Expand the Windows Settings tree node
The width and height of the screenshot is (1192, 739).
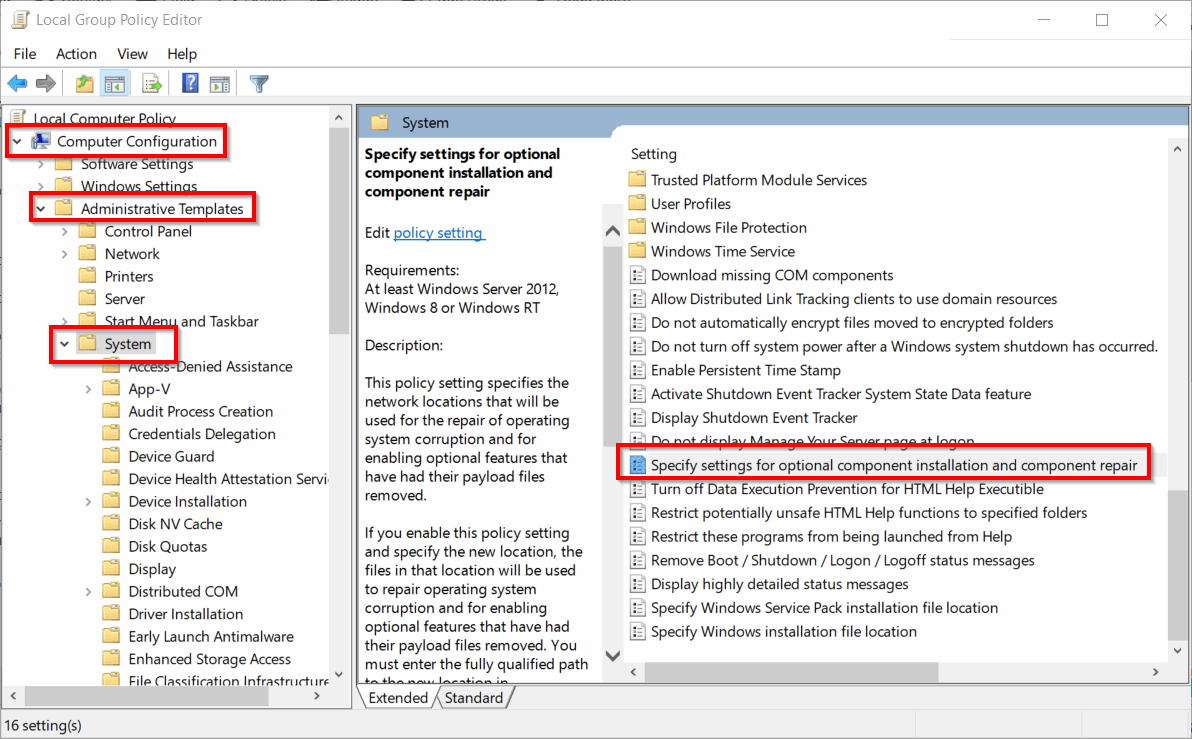pos(41,186)
